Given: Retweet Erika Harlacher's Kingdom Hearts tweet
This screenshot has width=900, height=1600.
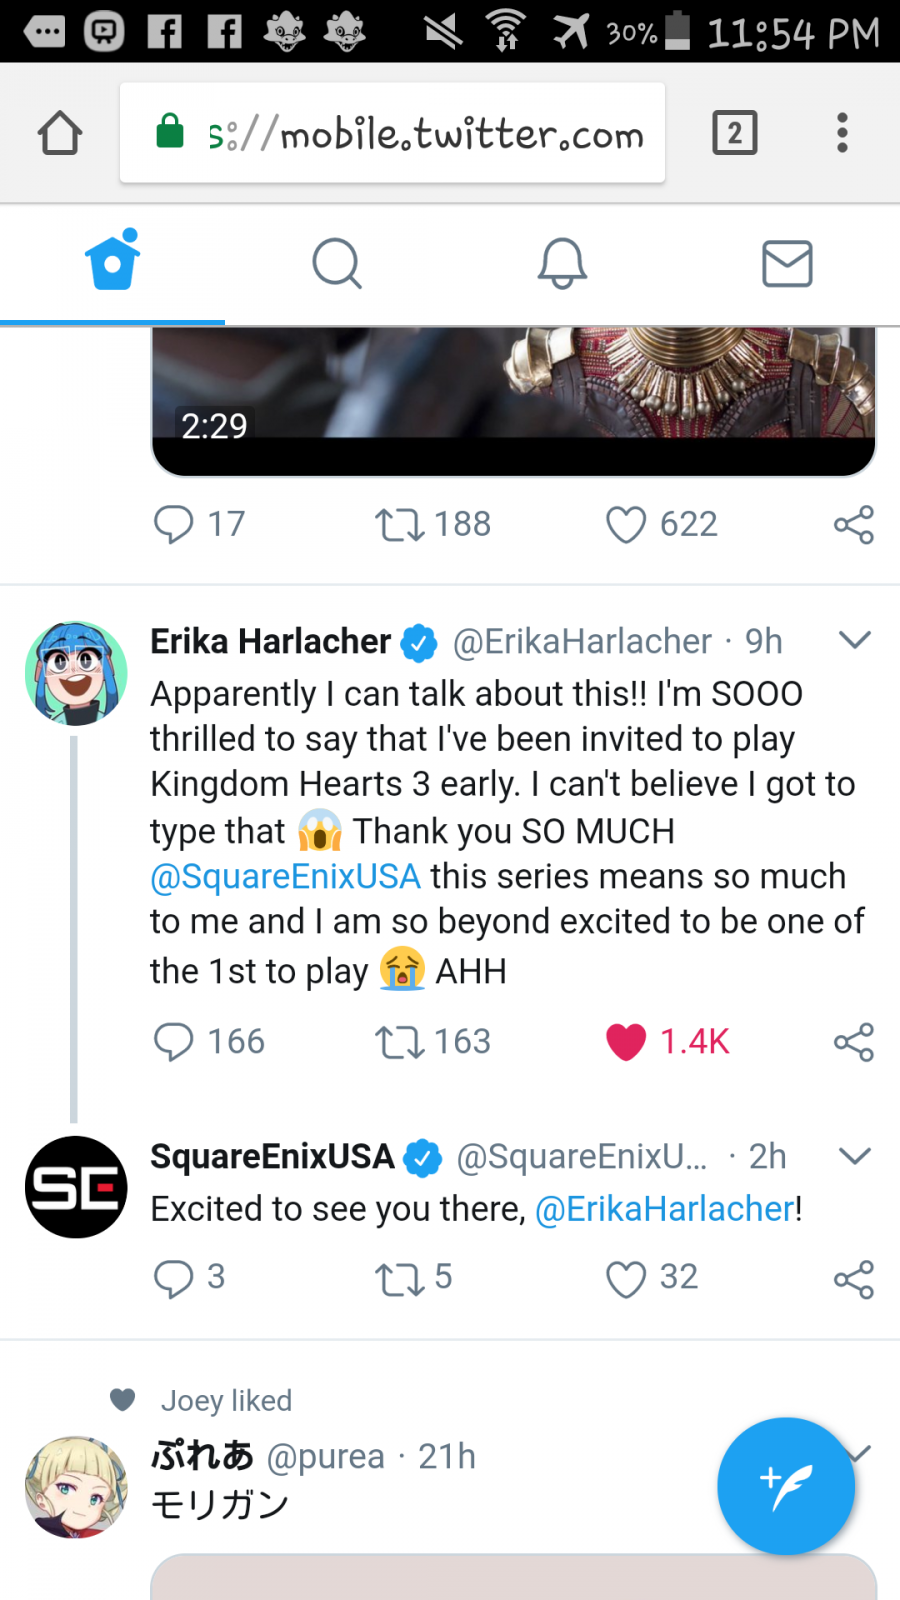Looking at the screenshot, I should (399, 1042).
